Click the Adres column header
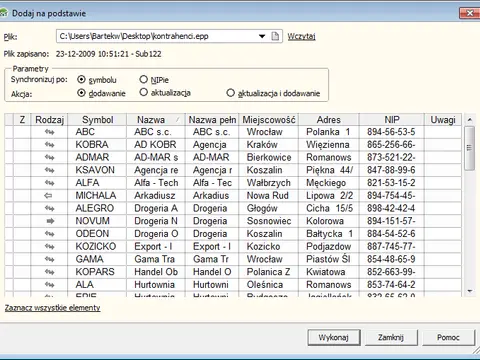Image resolution: width=480 pixels, height=360 pixels. pyautogui.click(x=329, y=120)
